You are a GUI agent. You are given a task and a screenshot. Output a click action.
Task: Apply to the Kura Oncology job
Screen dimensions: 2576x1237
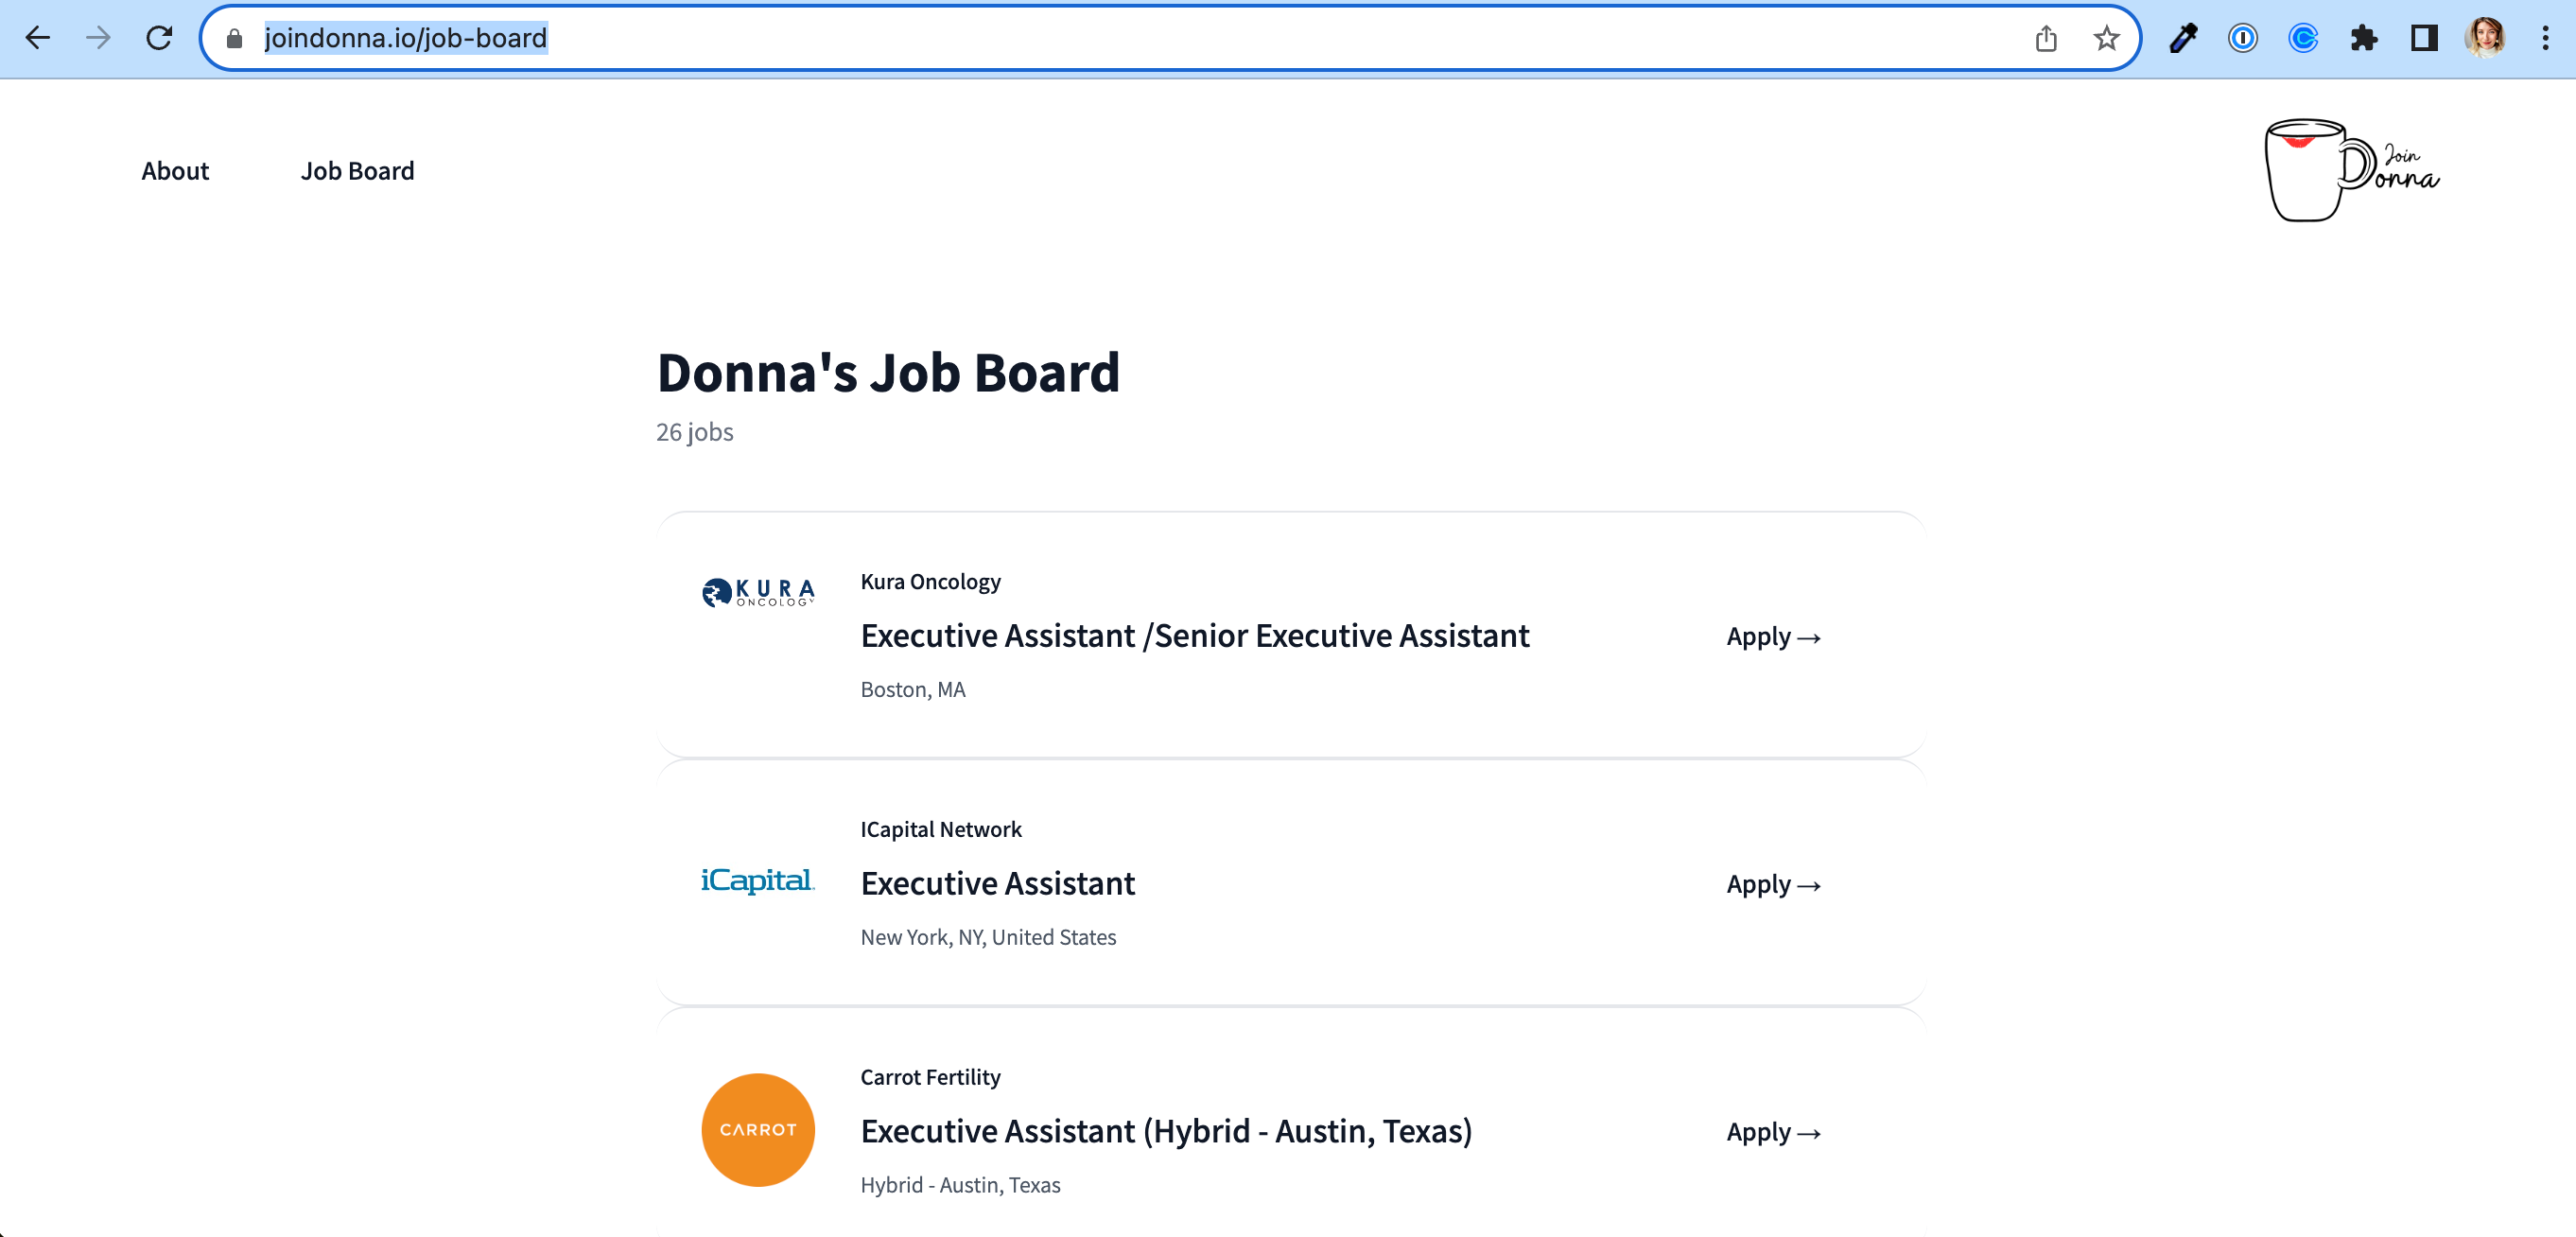[x=1772, y=637]
